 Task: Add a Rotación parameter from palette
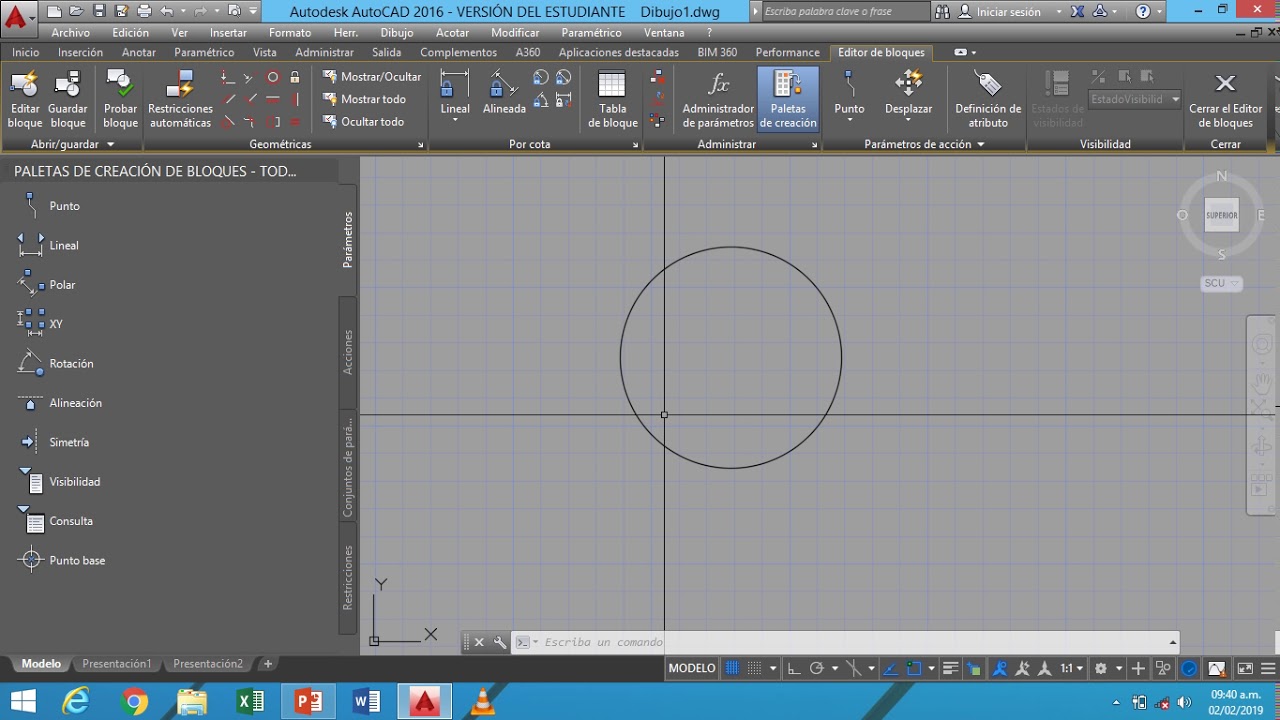[55, 364]
